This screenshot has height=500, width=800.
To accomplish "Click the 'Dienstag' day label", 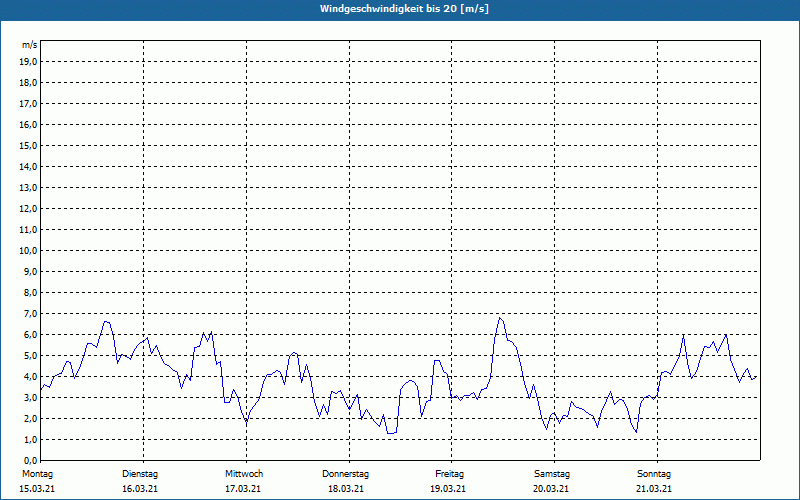I will (x=140, y=474).
